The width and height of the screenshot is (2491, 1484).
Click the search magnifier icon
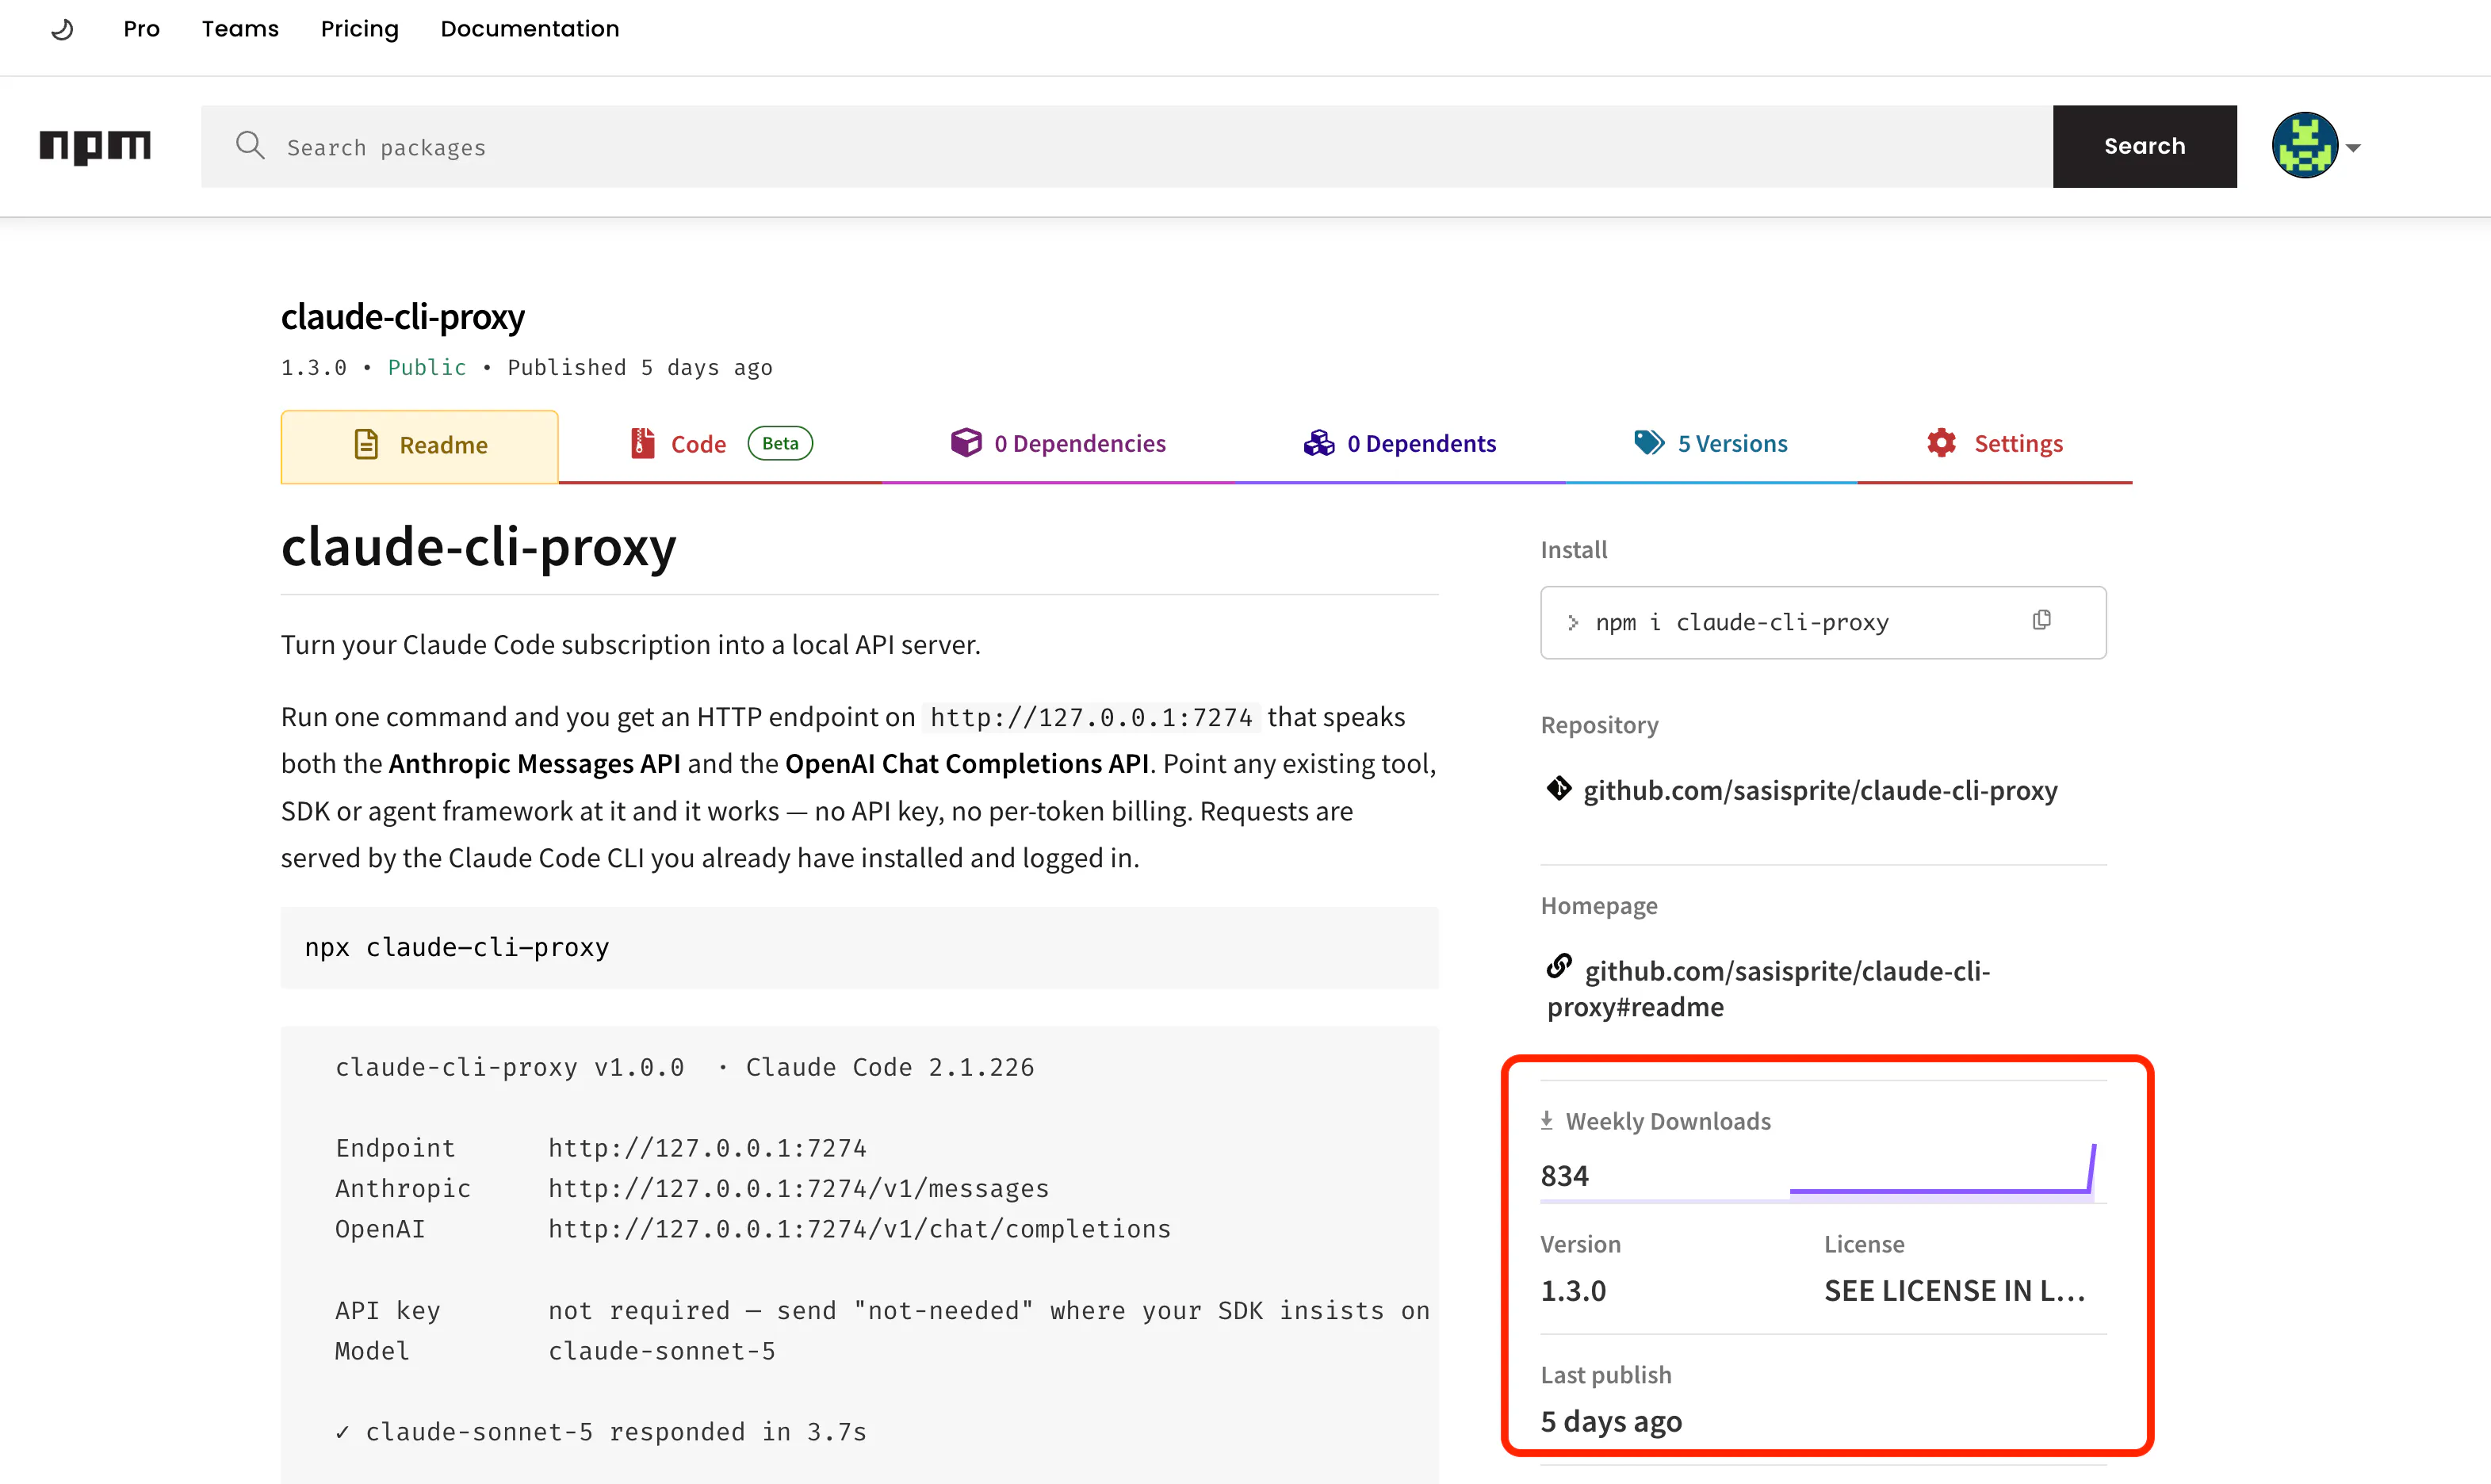tap(250, 146)
